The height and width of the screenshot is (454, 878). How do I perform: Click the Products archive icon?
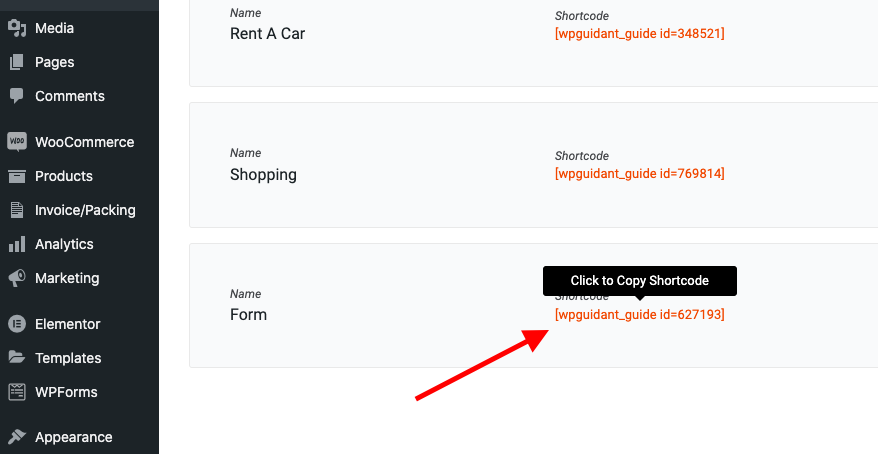[x=16, y=176]
